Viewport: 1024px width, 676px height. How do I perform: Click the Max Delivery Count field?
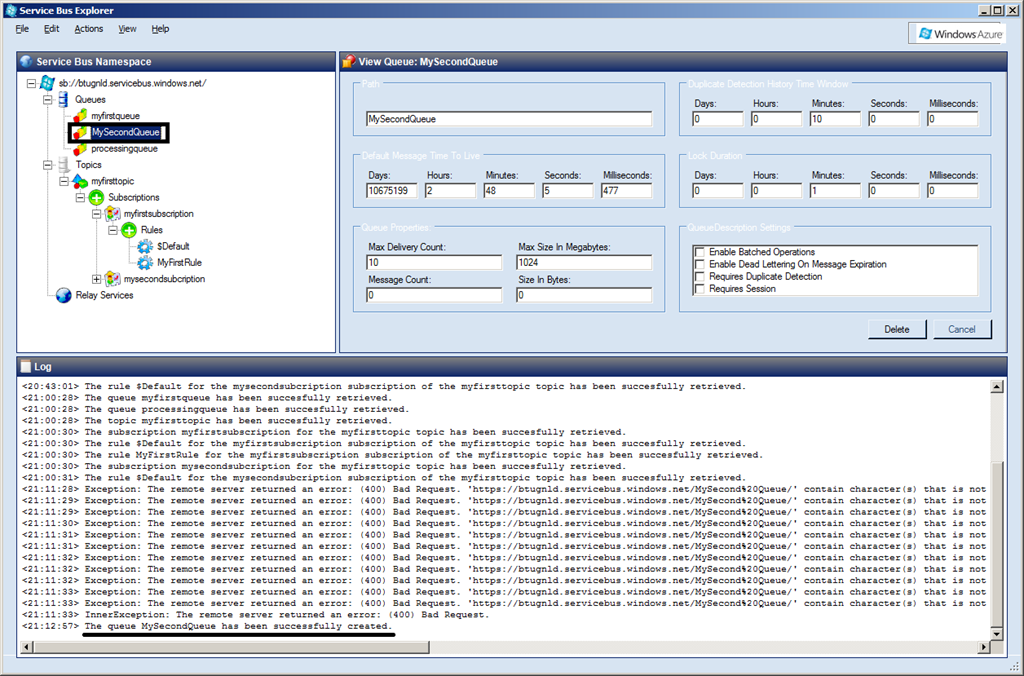pos(434,263)
